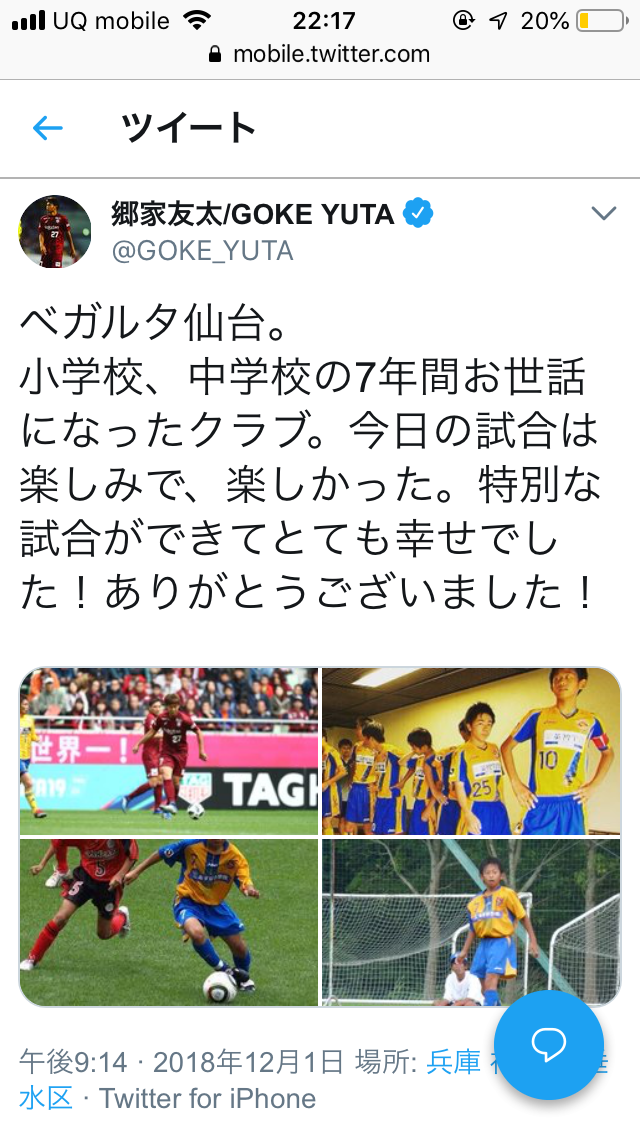Viewport: 640px width, 1136px height.
Task: Tap the blue verified badge
Action: pos(418,214)
